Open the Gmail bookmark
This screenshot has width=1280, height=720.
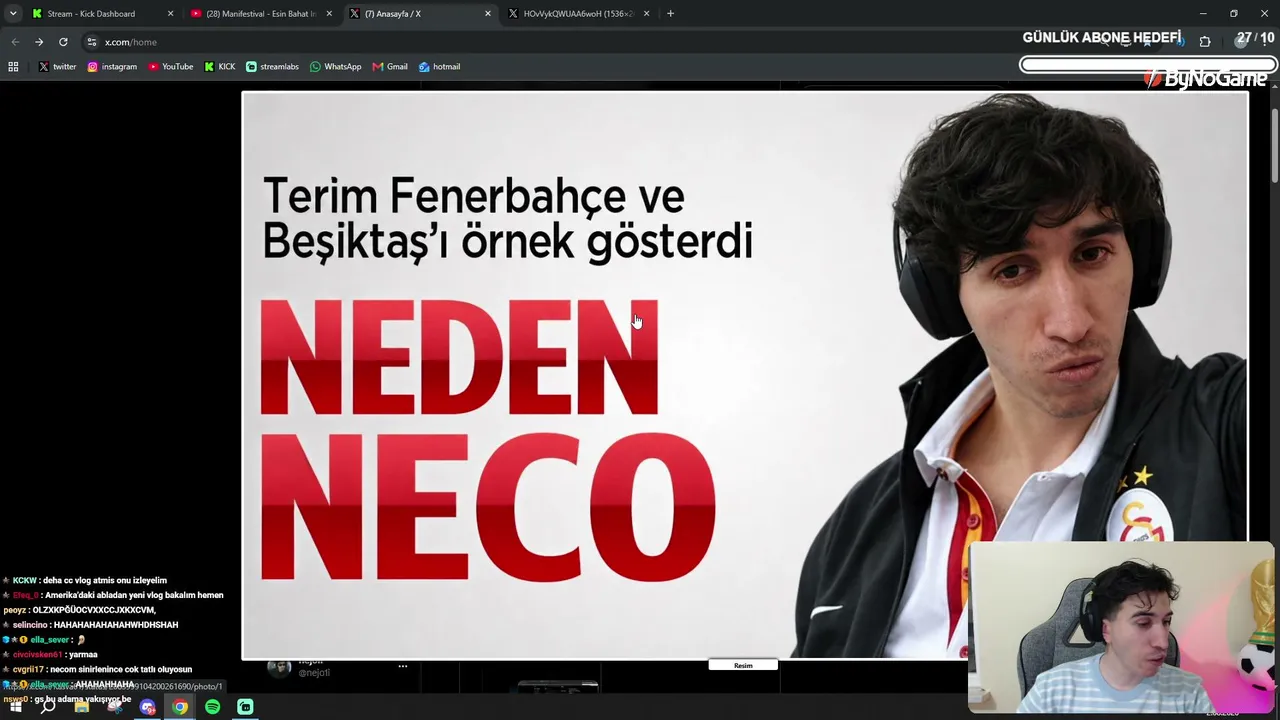390,67
